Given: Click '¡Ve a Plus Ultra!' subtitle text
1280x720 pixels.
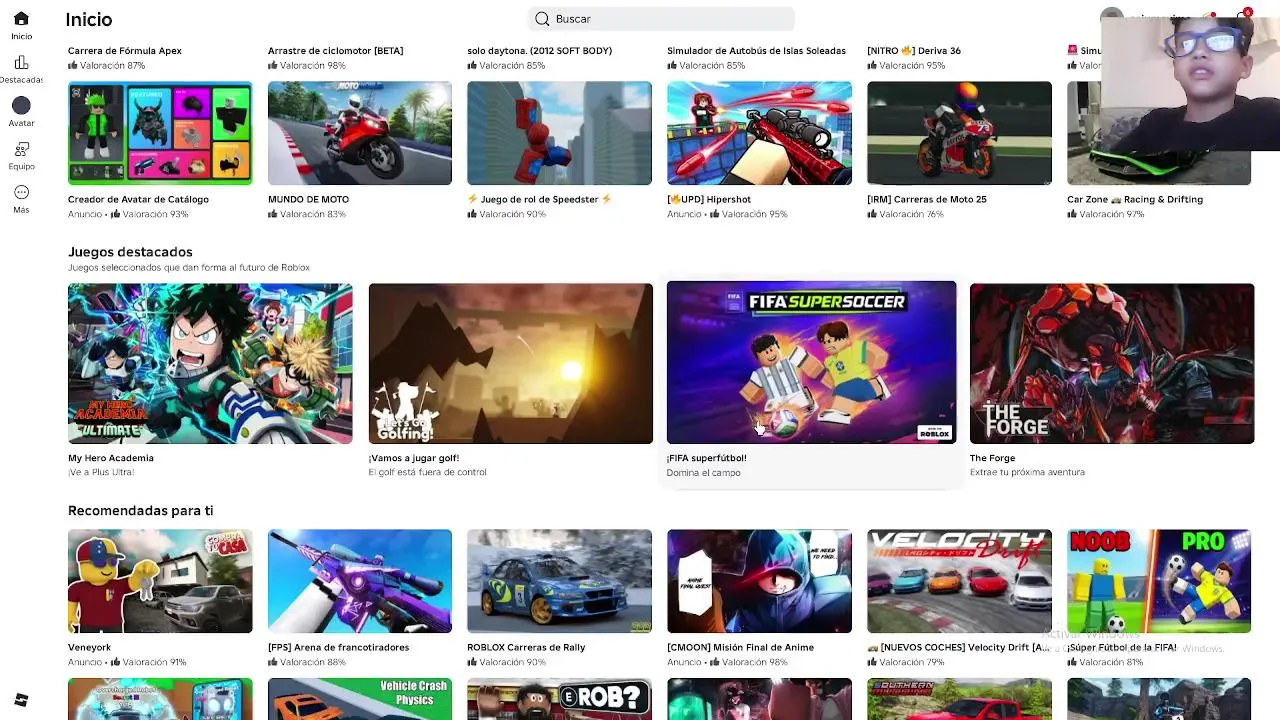Looking at the screenshot, I should click(x=101, y=472).
